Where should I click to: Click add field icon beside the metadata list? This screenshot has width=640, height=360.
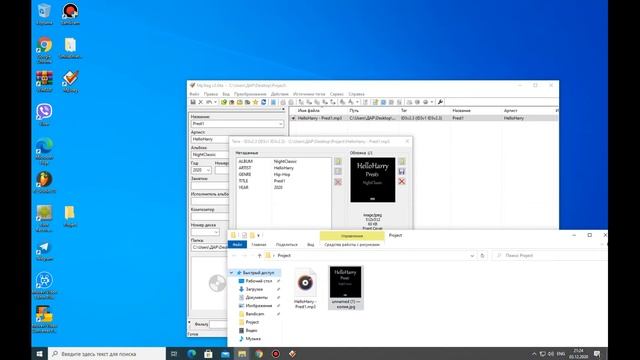pos(338,162)
